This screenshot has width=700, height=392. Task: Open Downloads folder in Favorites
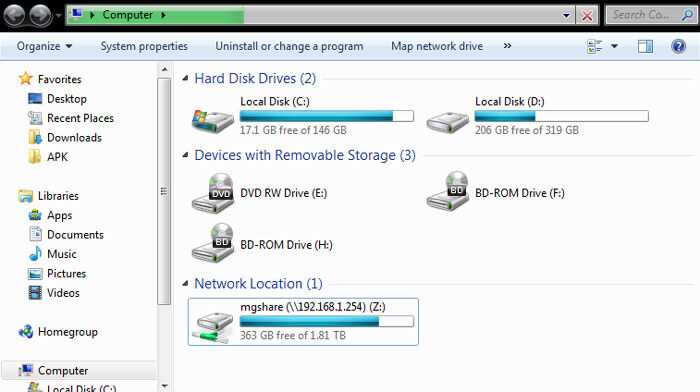[x=74, y=138]
